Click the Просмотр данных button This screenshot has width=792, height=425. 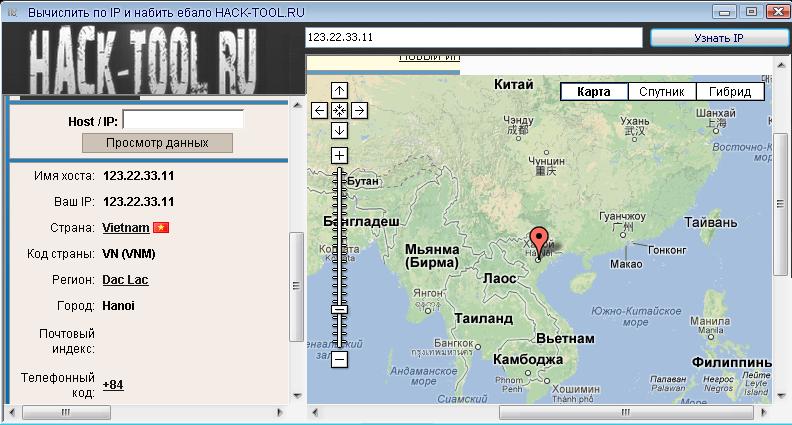[x=157, y=143]
